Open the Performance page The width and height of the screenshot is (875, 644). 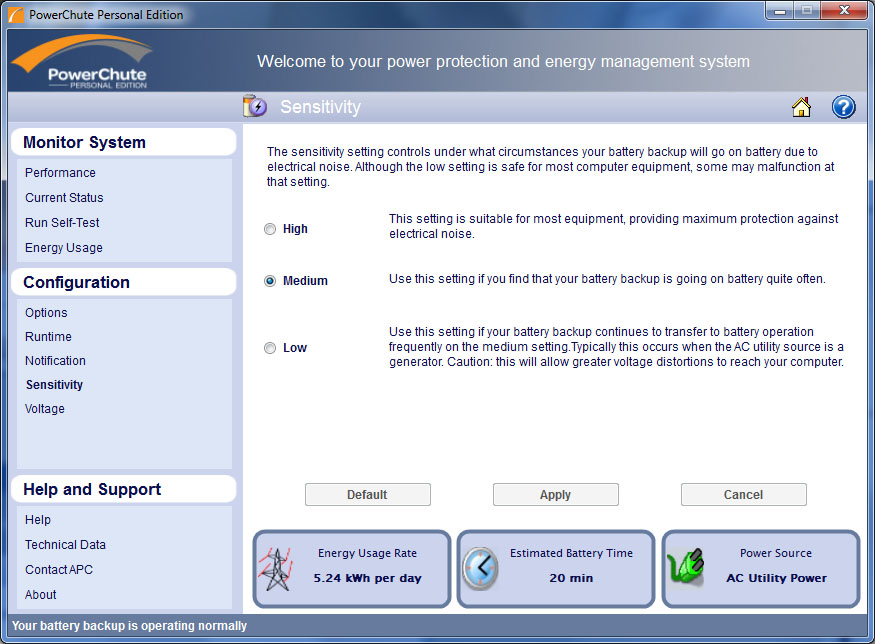pos(60,173)
